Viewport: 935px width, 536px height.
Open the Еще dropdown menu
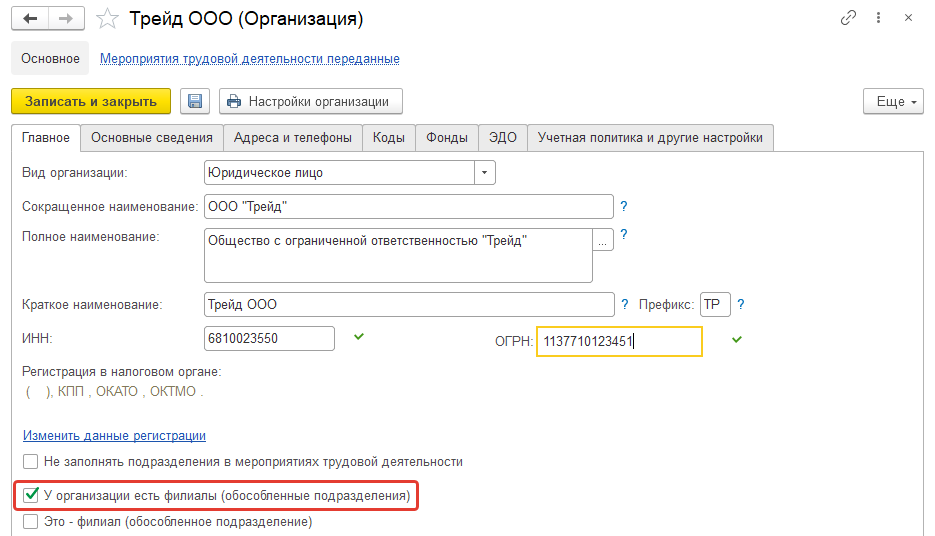tap(891, 101)
